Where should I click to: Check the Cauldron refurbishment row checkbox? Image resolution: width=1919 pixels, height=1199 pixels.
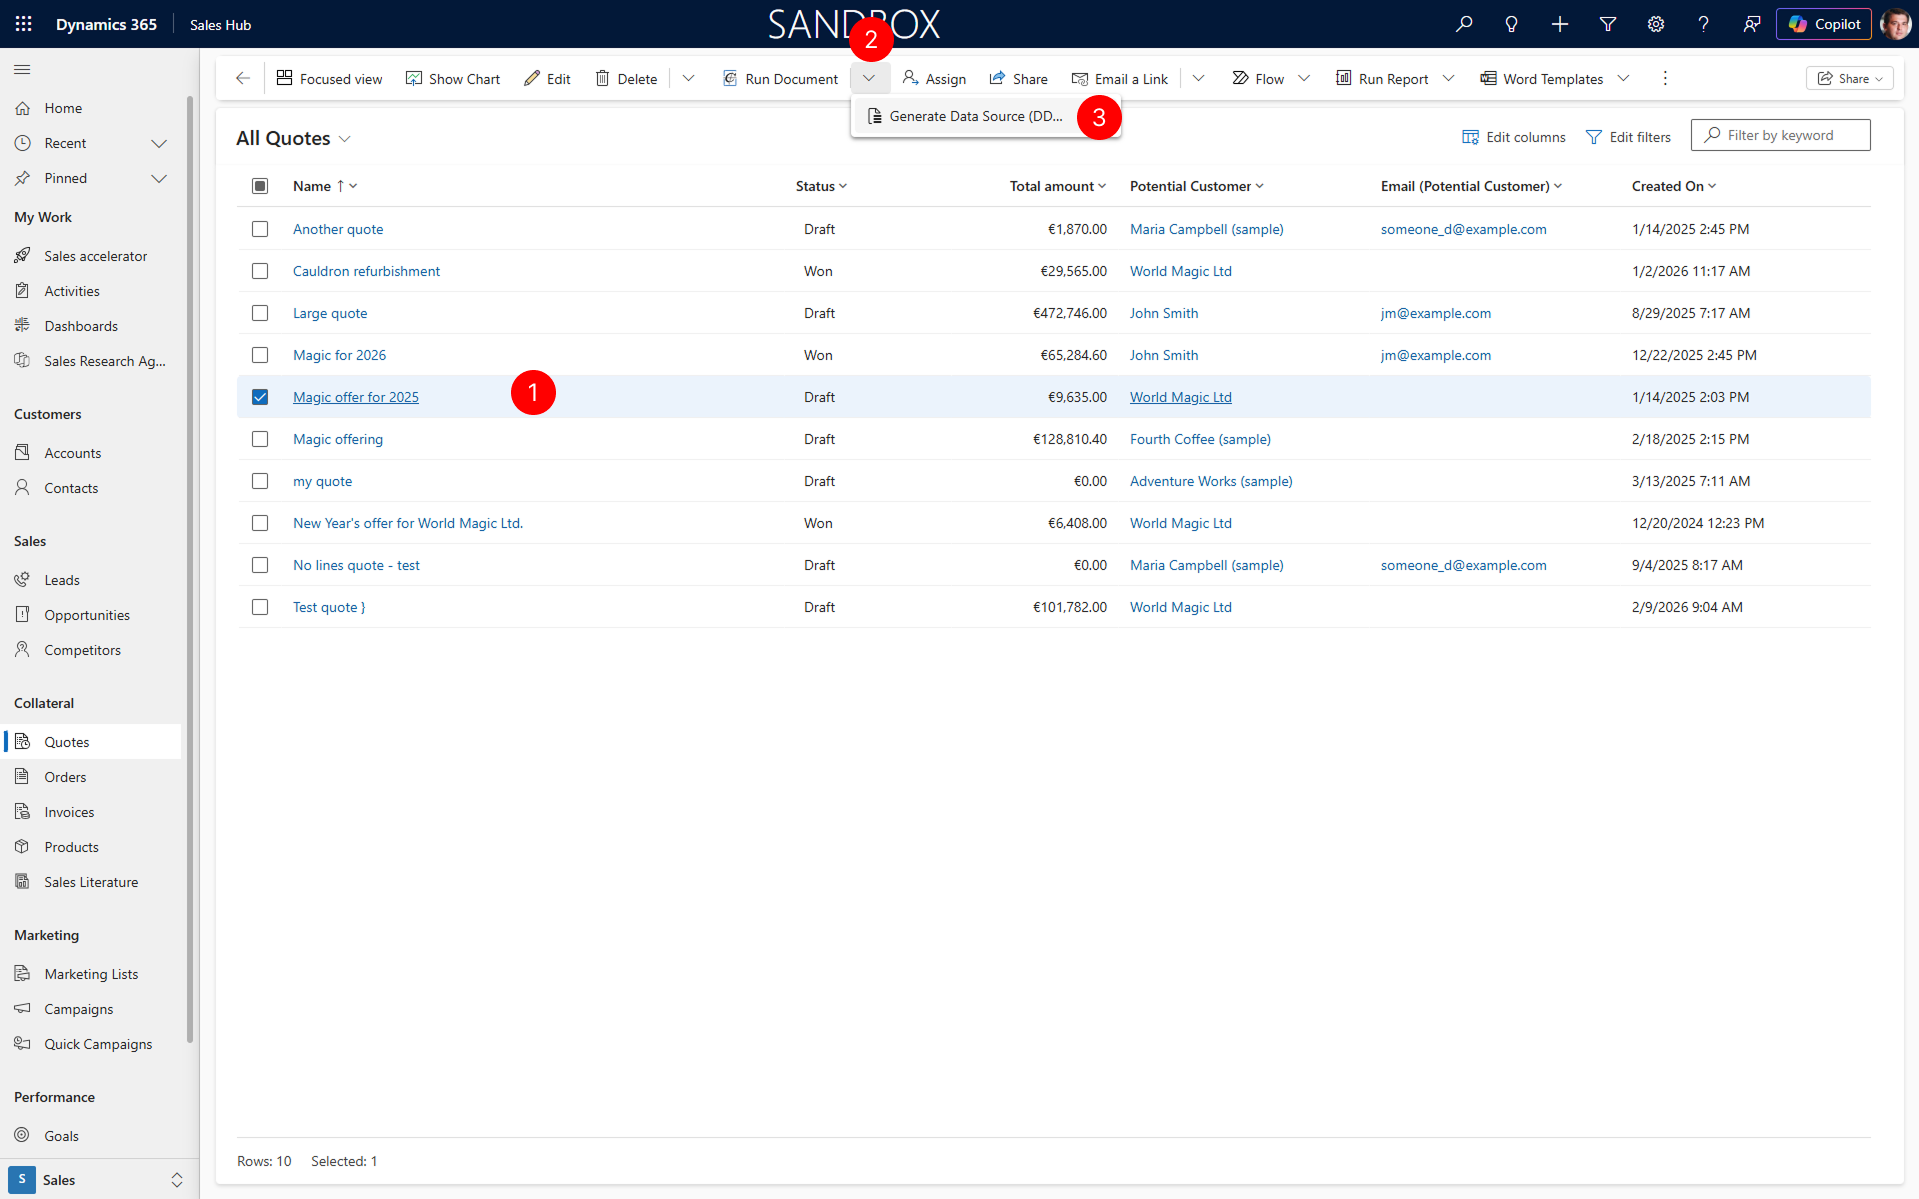[260, 271]
